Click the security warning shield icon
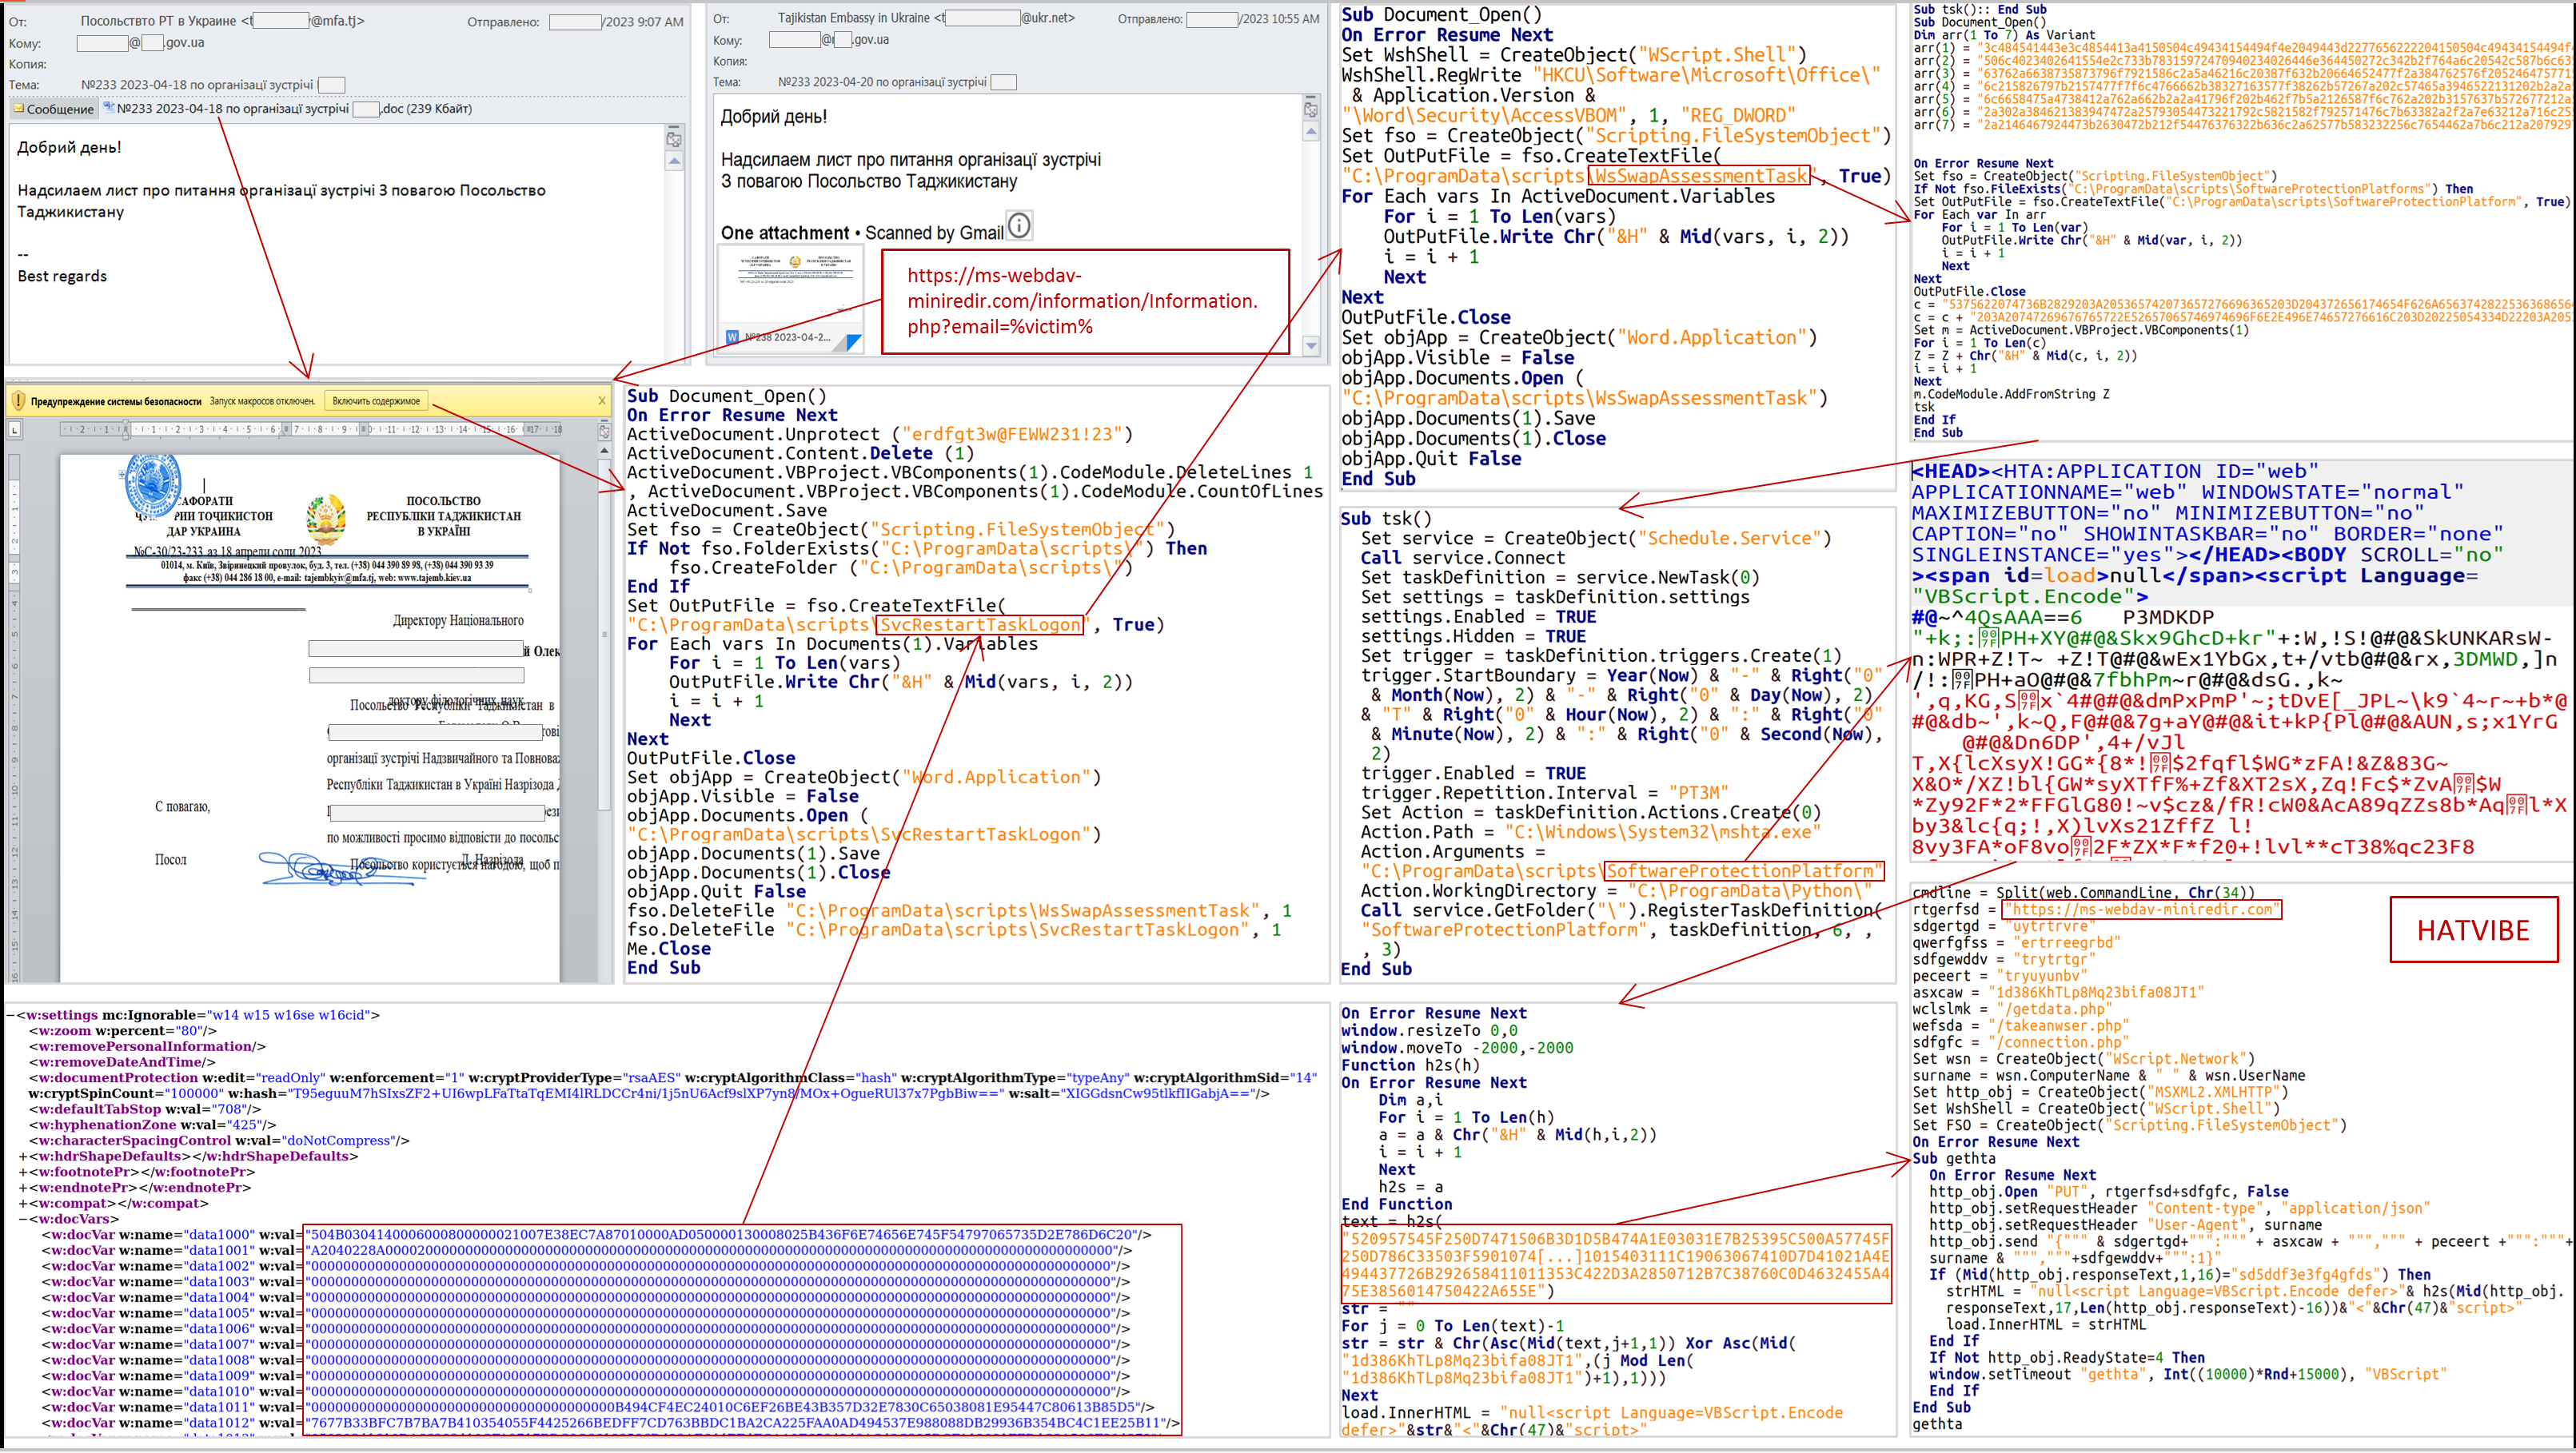Viewport: 2576px width, 1453px height. pos(17,401)
